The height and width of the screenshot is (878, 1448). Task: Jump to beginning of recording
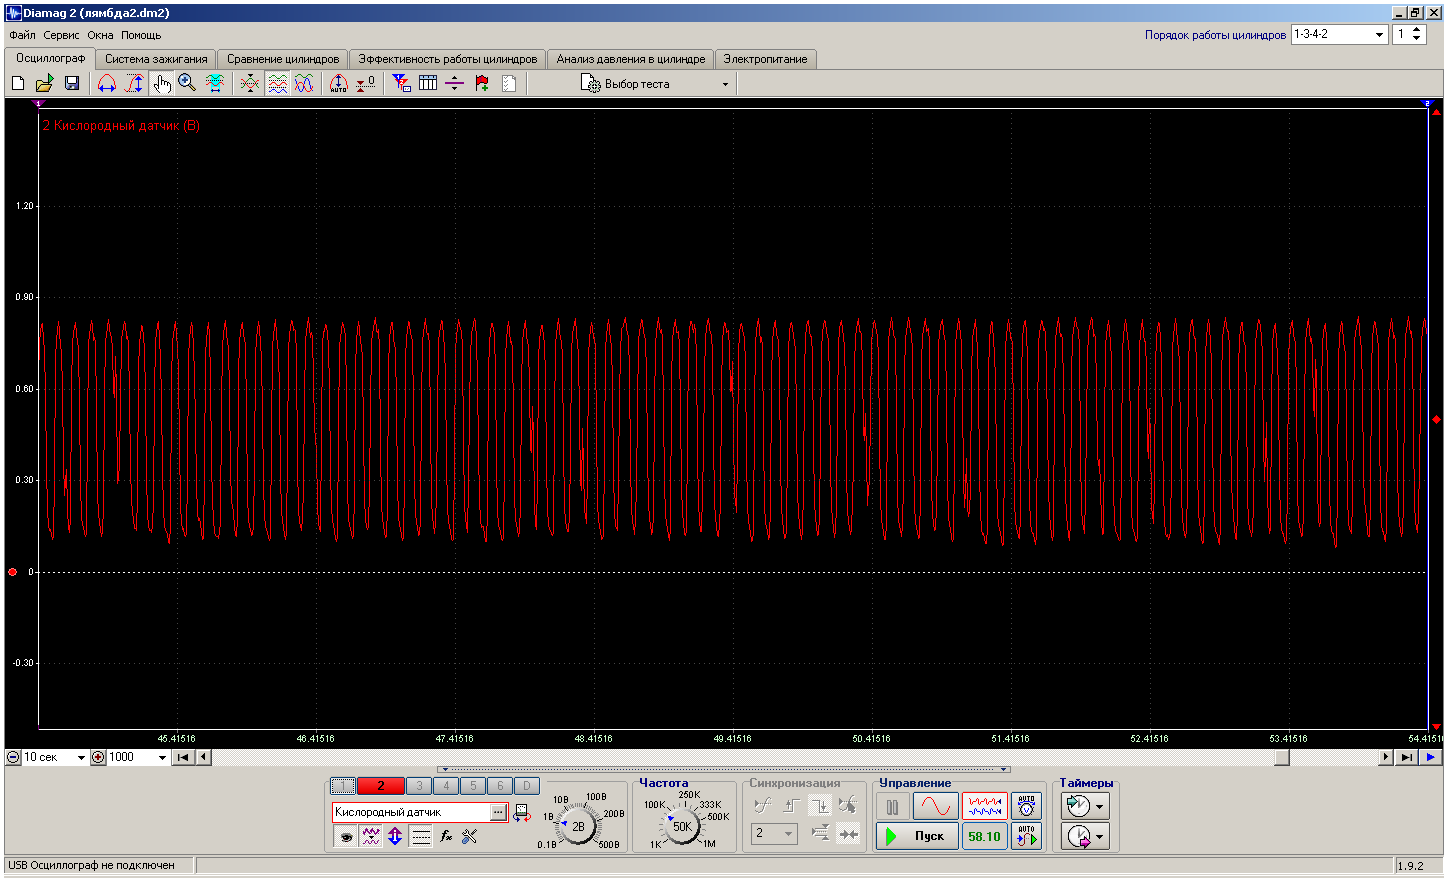pyautogui.click(x=183, y=757)
